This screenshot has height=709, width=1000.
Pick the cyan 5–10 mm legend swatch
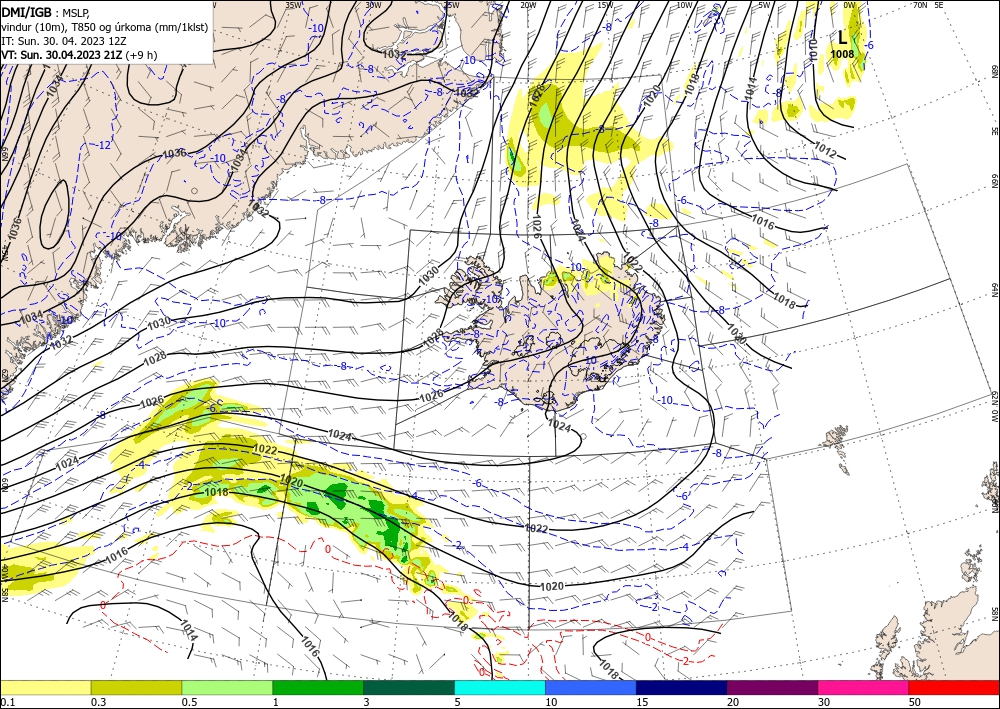500,687
